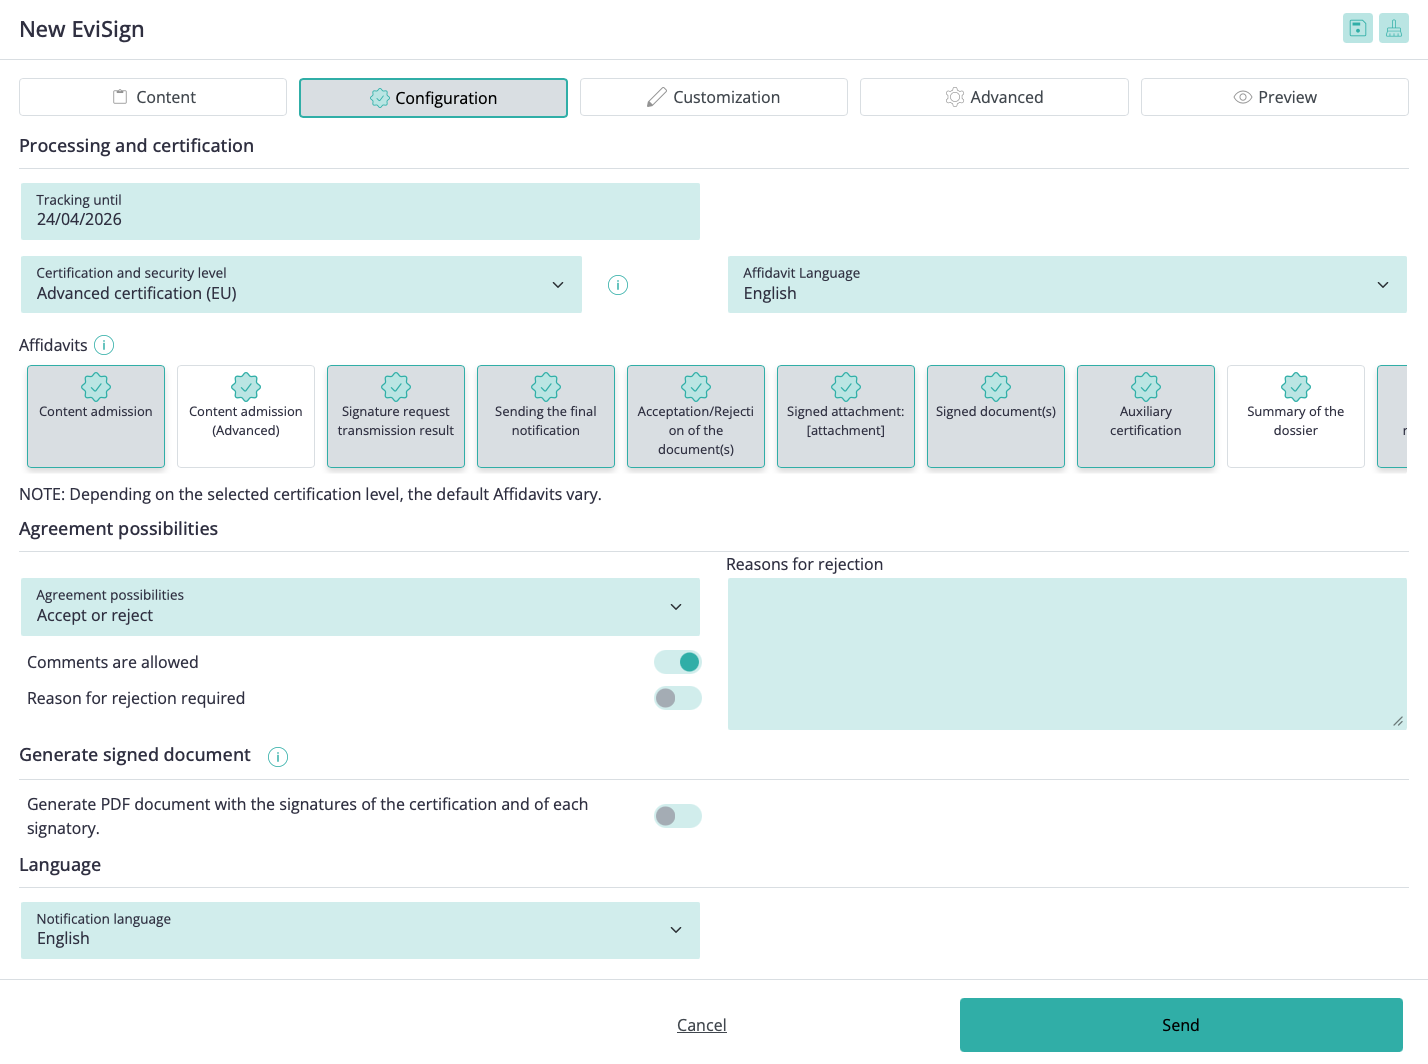The height and width of the screenshot is (1064, 1428).
Task: Open Certification and security level dropdown
Action: (x=301, y=284)
